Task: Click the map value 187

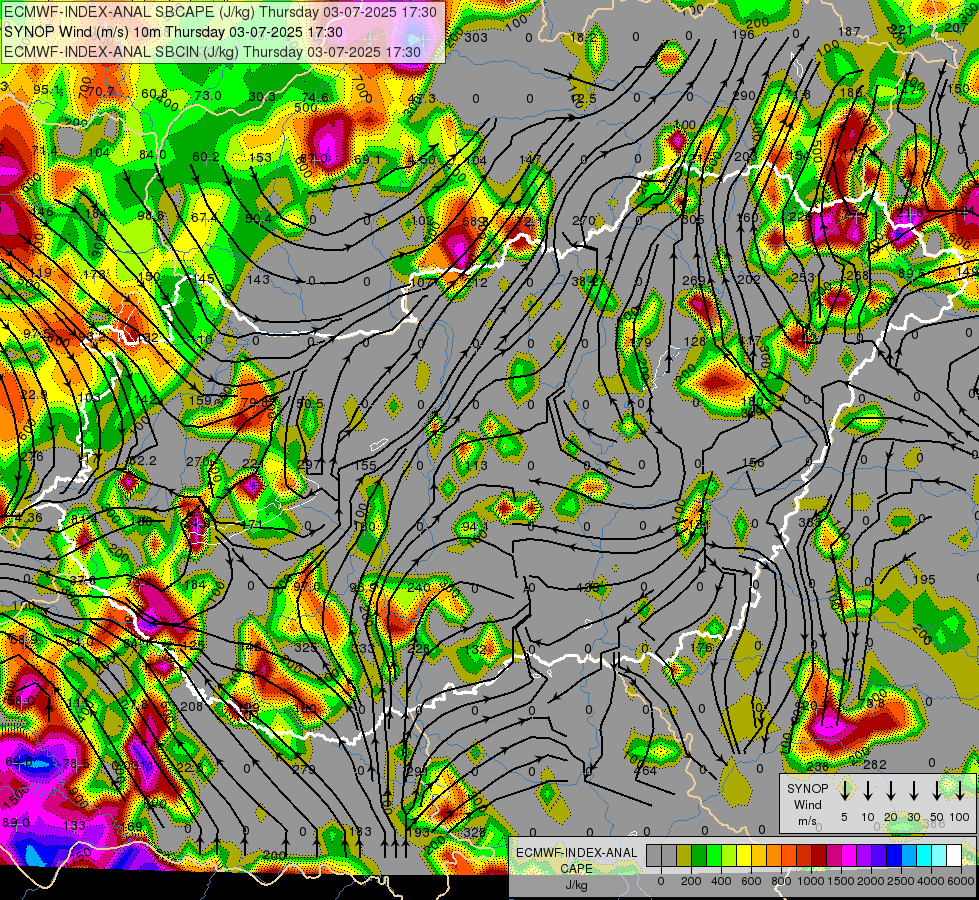Action: pos(849,31)
